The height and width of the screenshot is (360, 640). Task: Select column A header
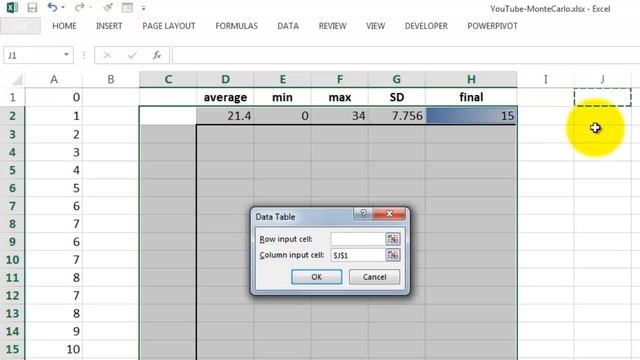tap(54, 79)
